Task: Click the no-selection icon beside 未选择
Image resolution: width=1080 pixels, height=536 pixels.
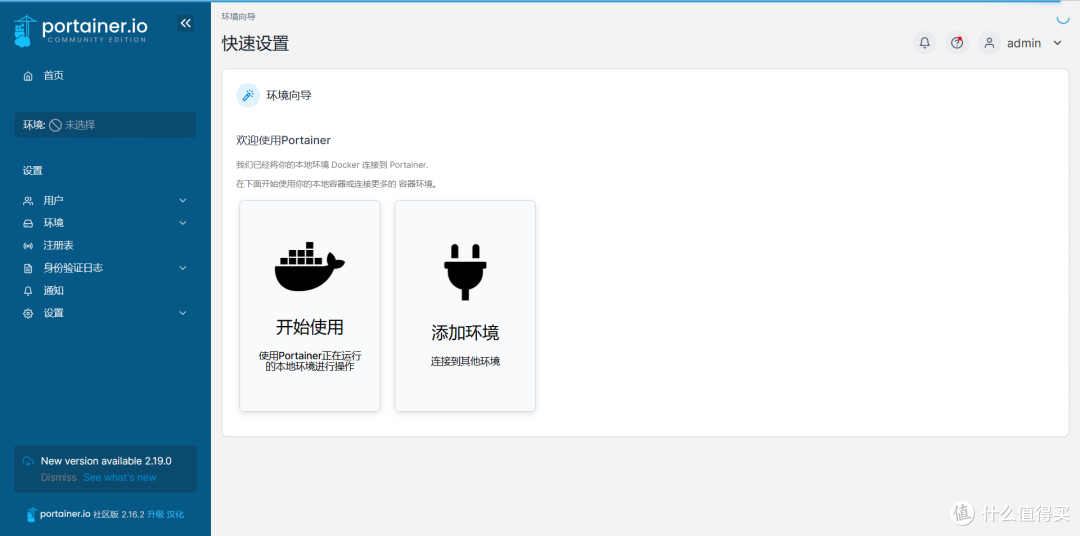Action: tap(56, 125)
